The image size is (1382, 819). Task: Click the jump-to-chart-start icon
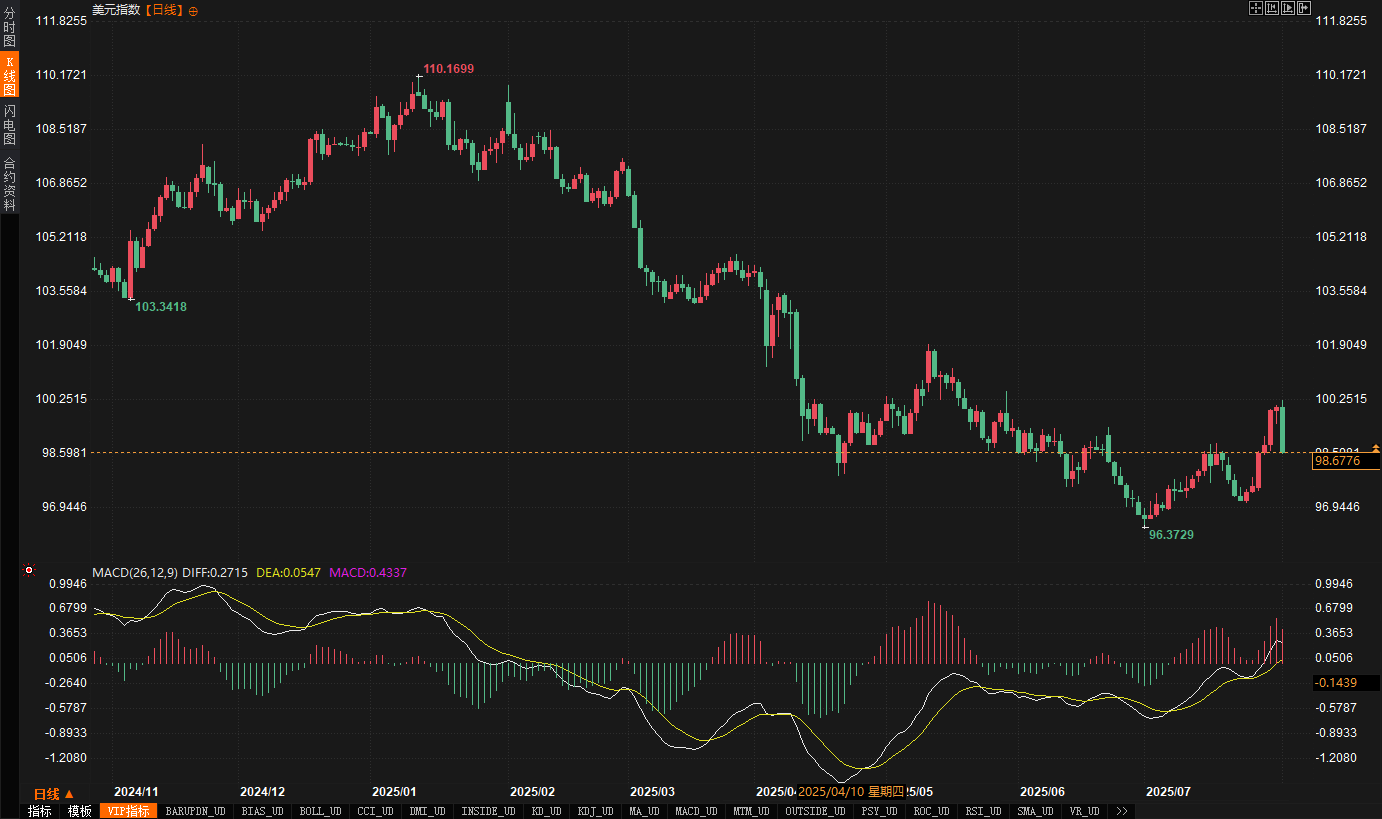coord(1272,8)
